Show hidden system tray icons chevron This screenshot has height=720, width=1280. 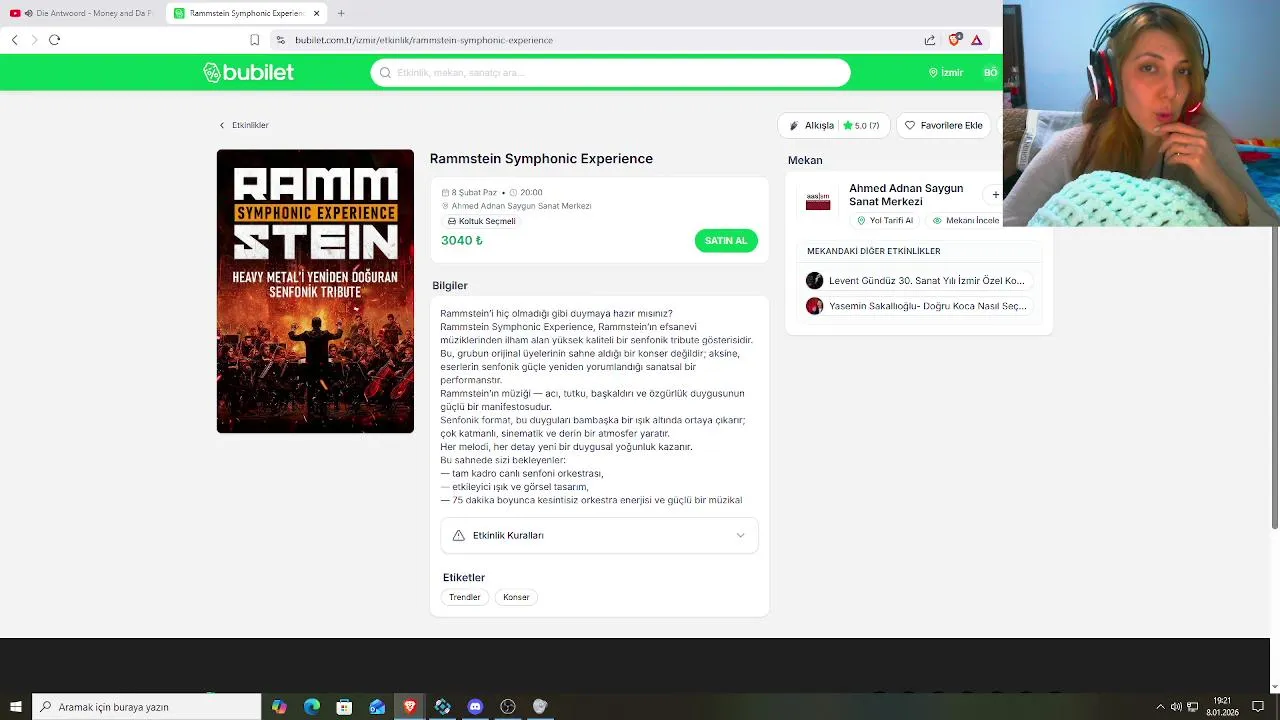tap(1160, 707)
